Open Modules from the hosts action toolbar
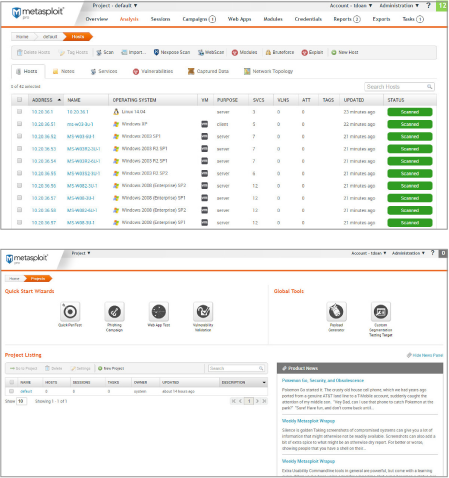Image resolution: width=449 pixels, height=478 pixels. coord(244,52)
